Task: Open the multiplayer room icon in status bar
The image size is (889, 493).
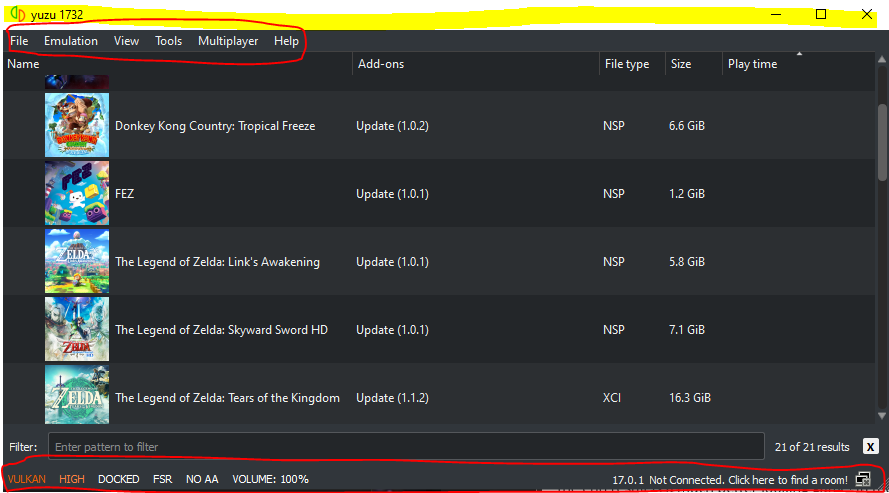Action: pyautogui.click(x=863, y=479)
